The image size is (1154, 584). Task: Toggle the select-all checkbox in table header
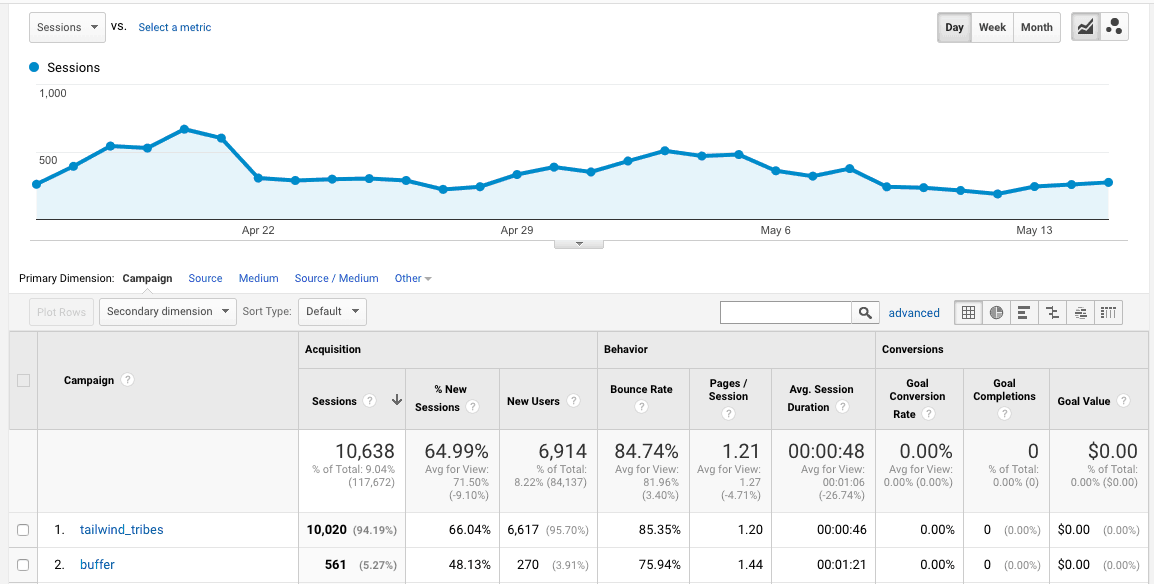point(23,380)
